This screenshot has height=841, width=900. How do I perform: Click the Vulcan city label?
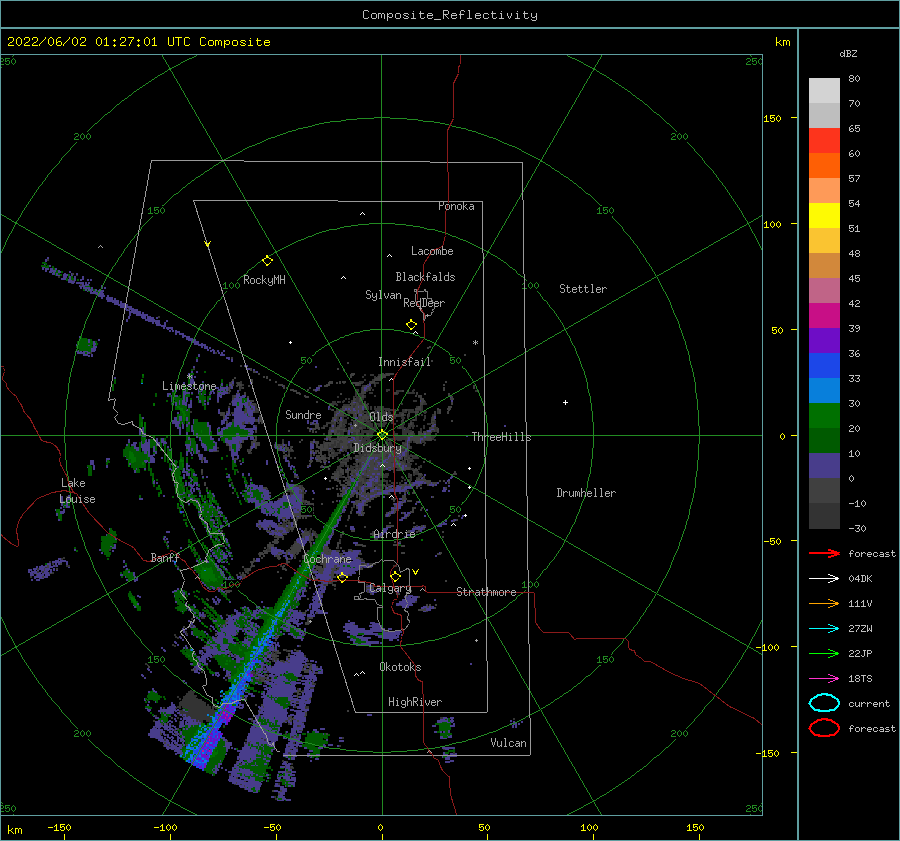tap(508, 743)
